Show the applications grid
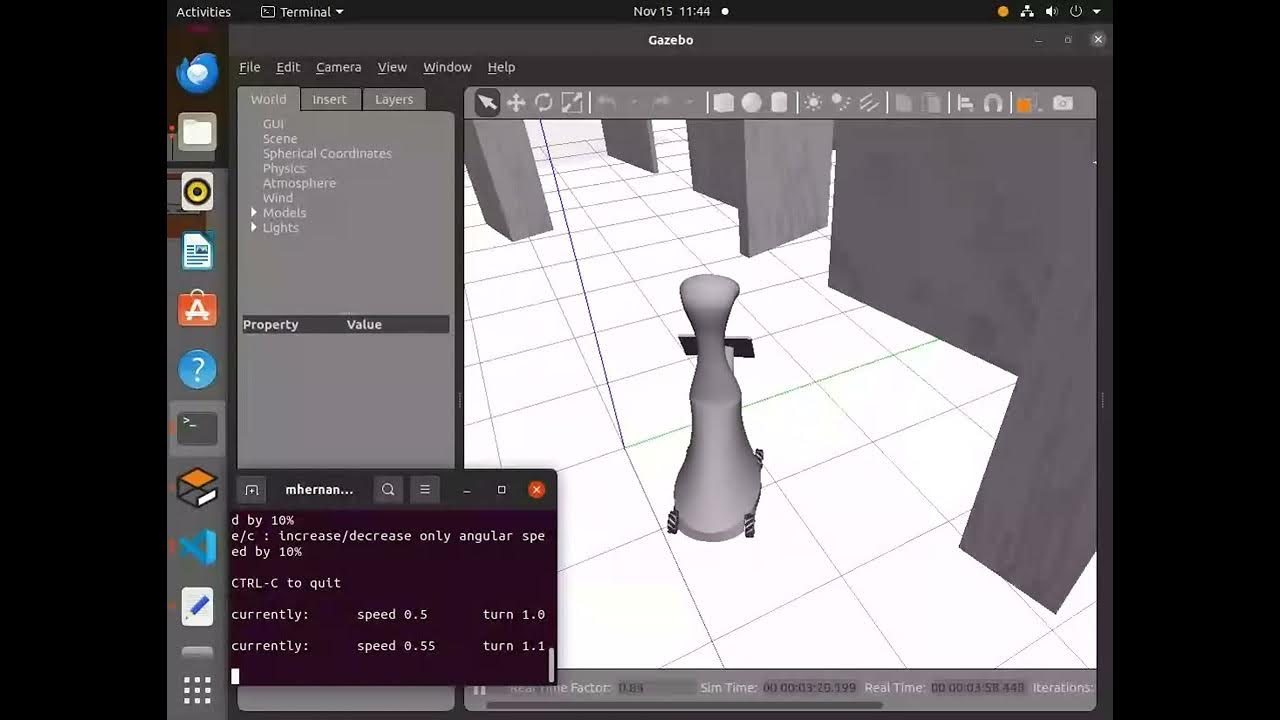The height and width of the screenshot is (720, 1280). (x=197, y=690)
